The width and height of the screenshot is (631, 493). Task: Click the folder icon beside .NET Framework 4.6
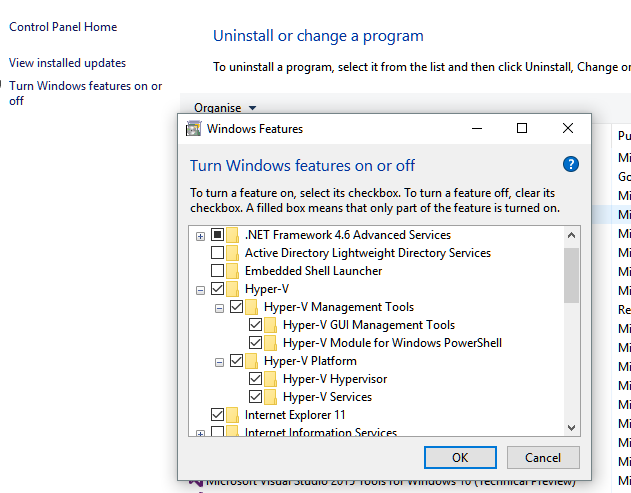pyautogui.click(x=232, y=235)
